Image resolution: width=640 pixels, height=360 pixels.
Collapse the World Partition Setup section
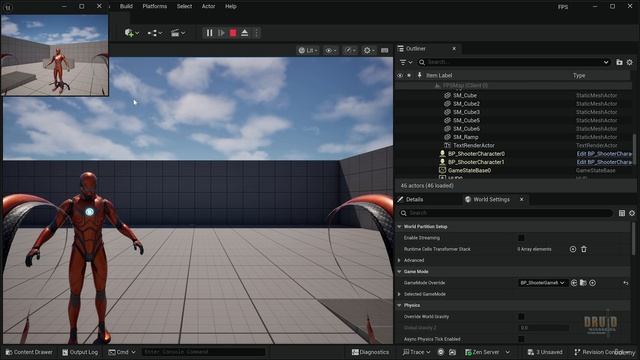(x=400, y=227)
